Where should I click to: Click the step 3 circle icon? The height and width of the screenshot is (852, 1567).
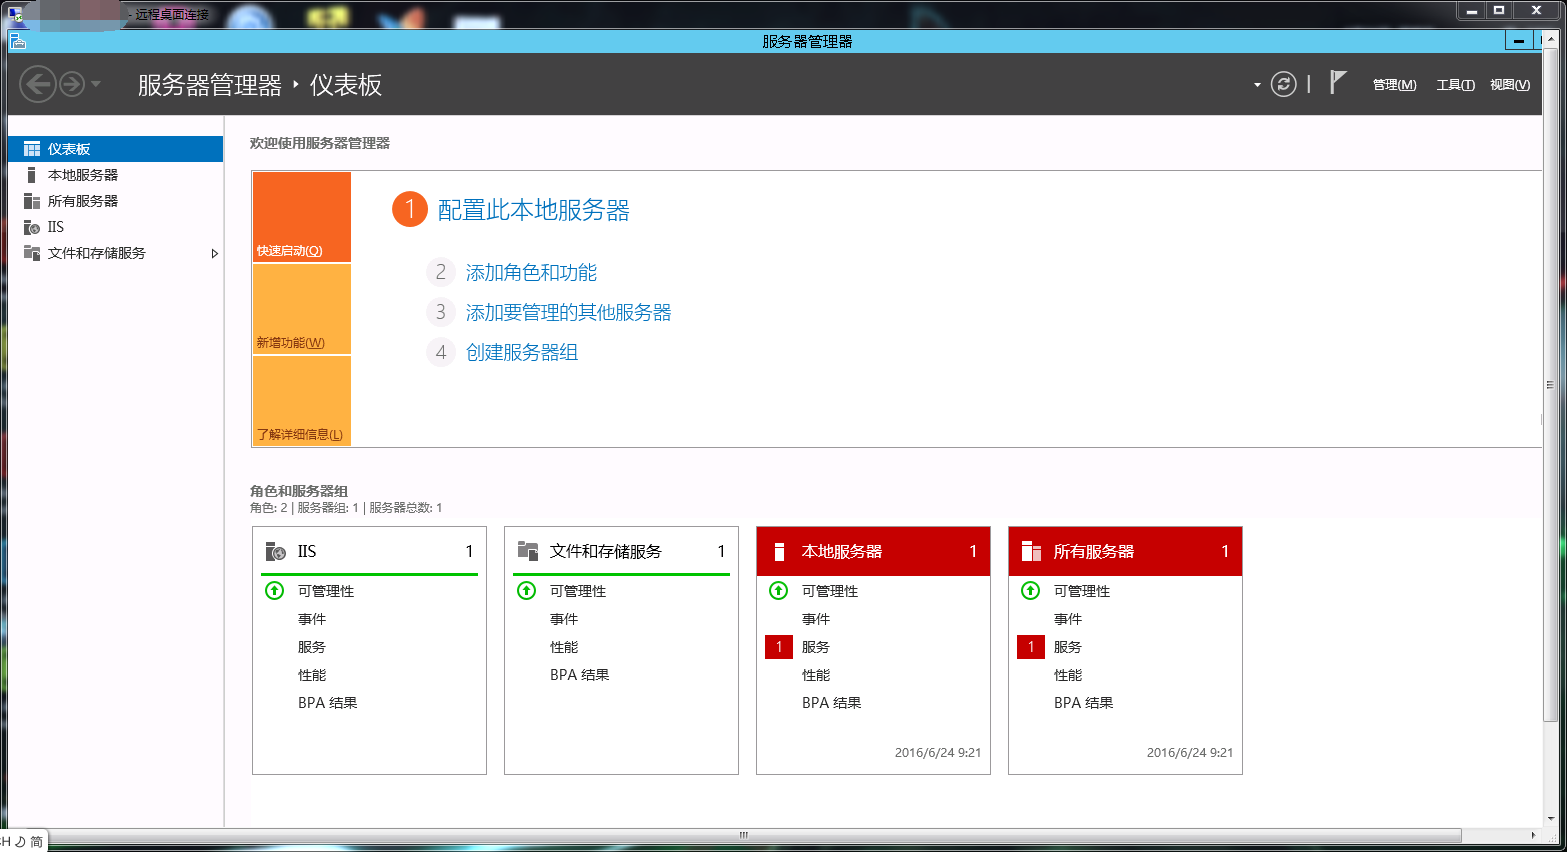point(441,312)
